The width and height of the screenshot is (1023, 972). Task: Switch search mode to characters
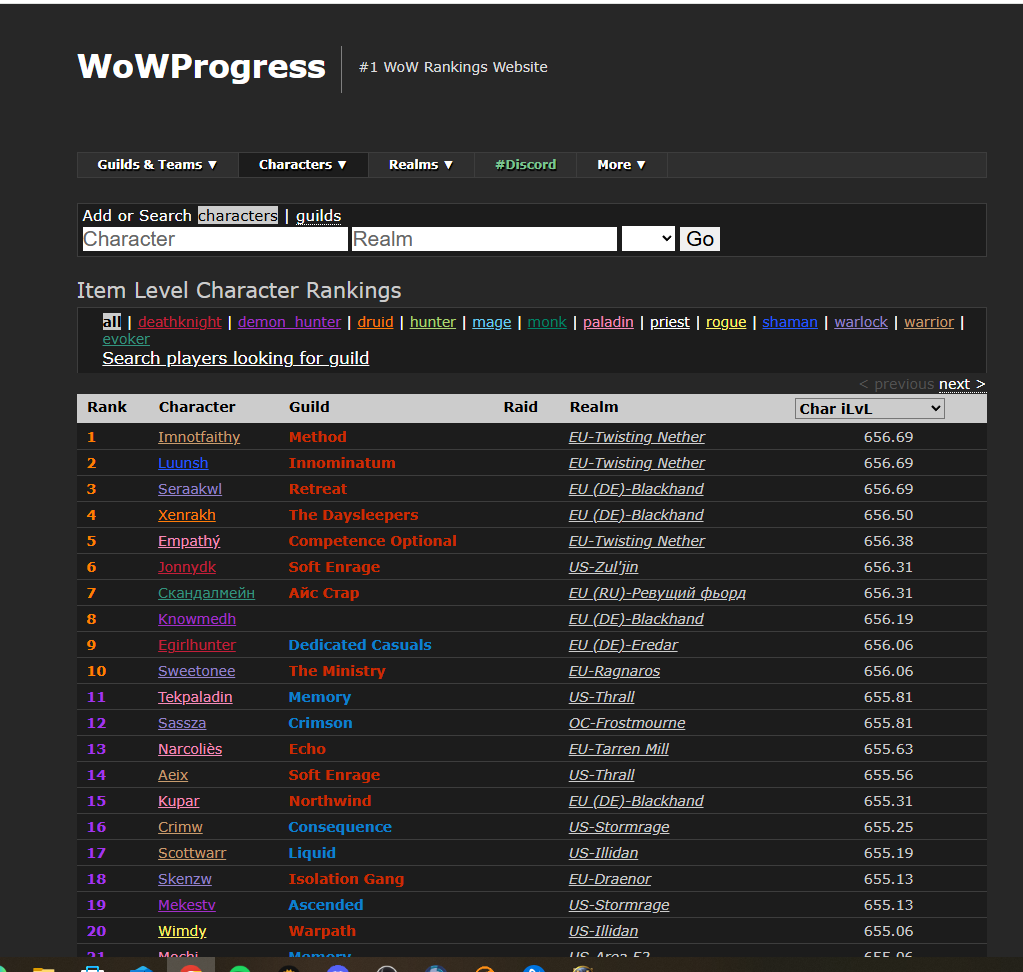pos(237,215)
